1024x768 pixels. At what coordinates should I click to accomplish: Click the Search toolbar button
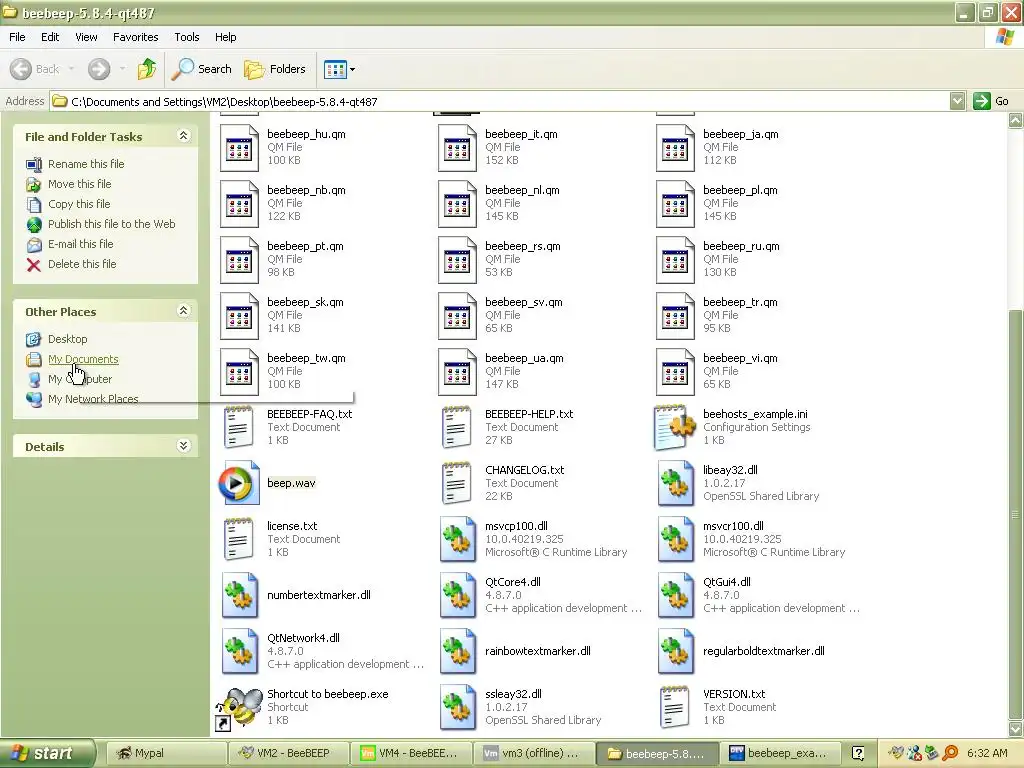[x=201, y=69]
